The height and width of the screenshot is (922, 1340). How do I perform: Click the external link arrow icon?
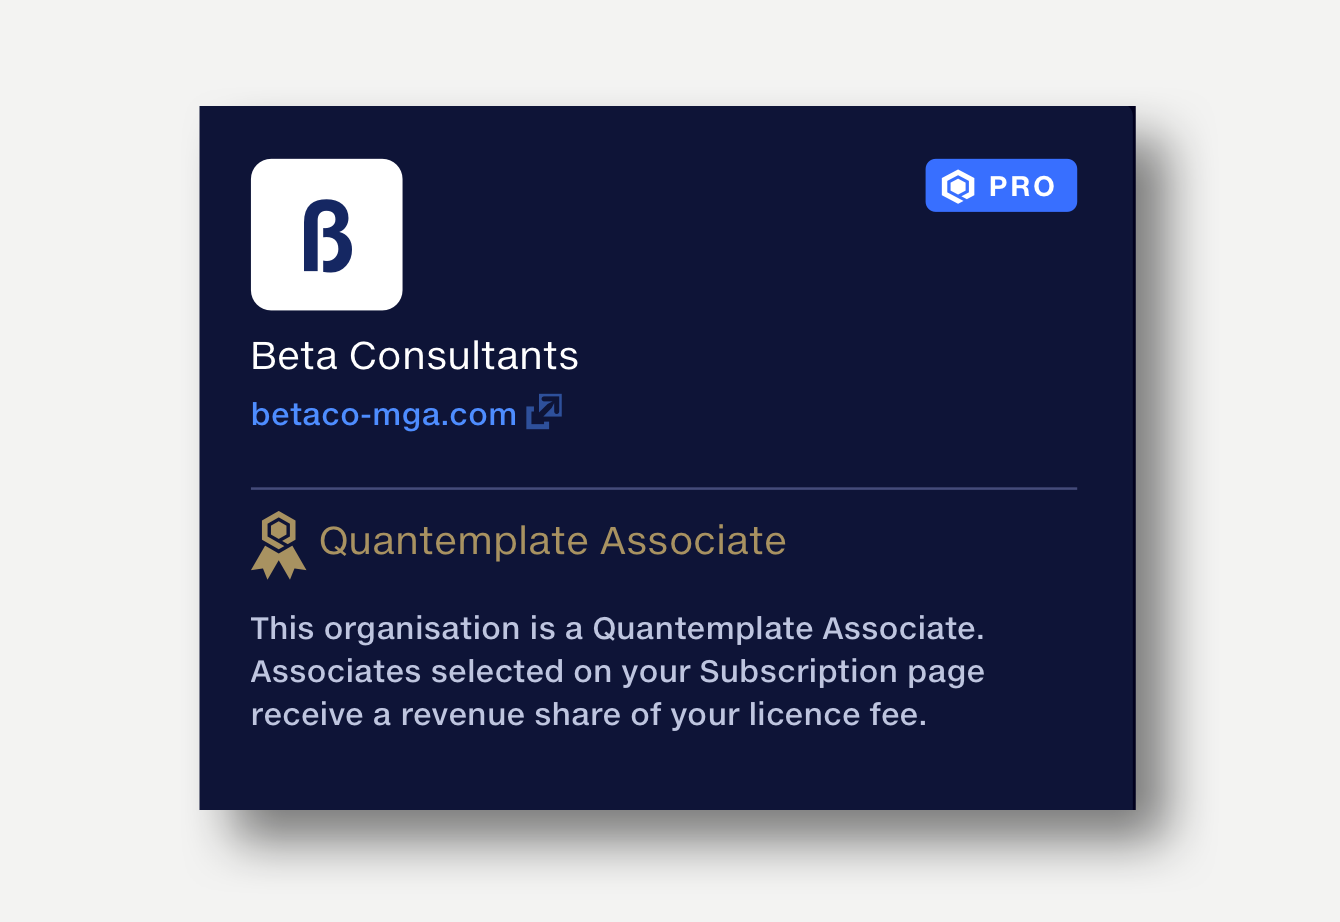[544, 411]
